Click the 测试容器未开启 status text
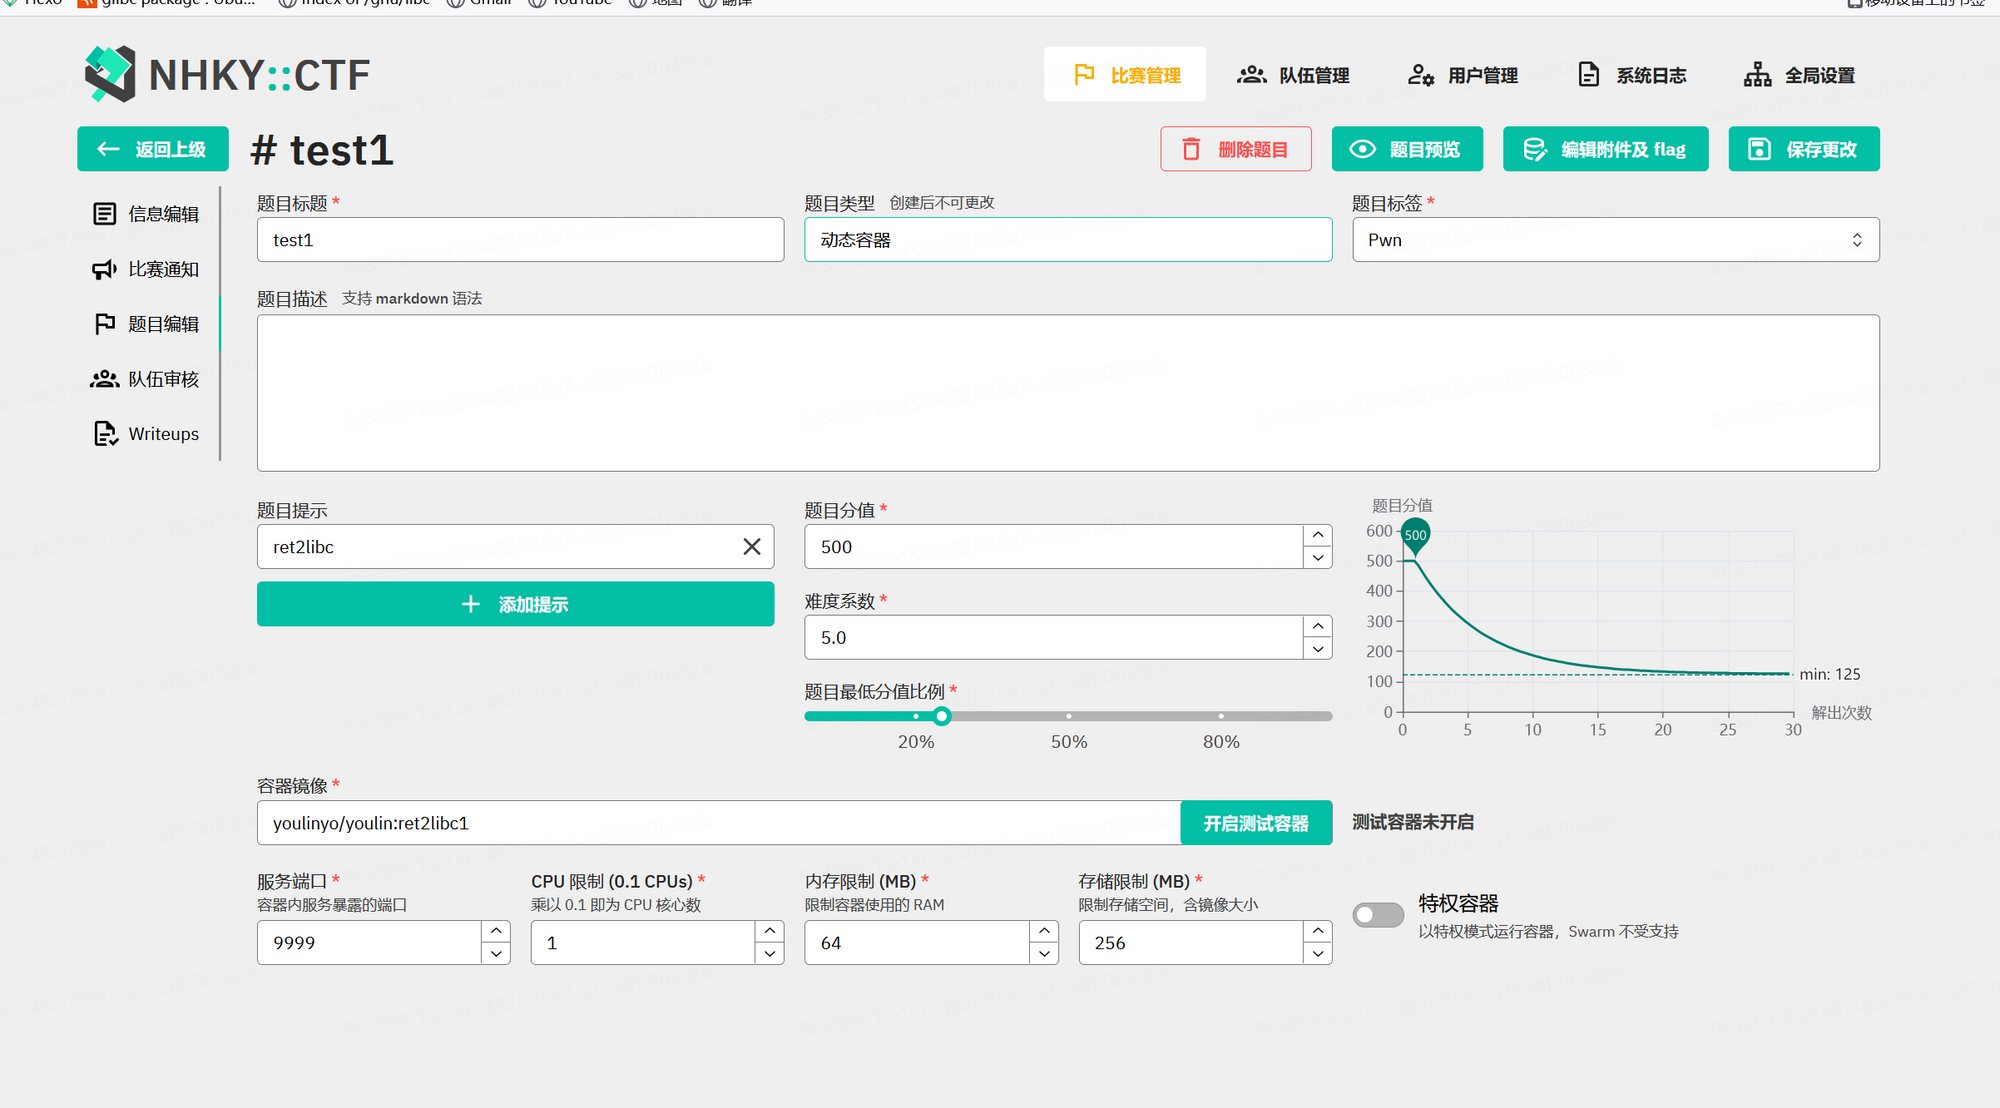The width and height of the screenshot is (2000, 1108). click(1413, 822)
